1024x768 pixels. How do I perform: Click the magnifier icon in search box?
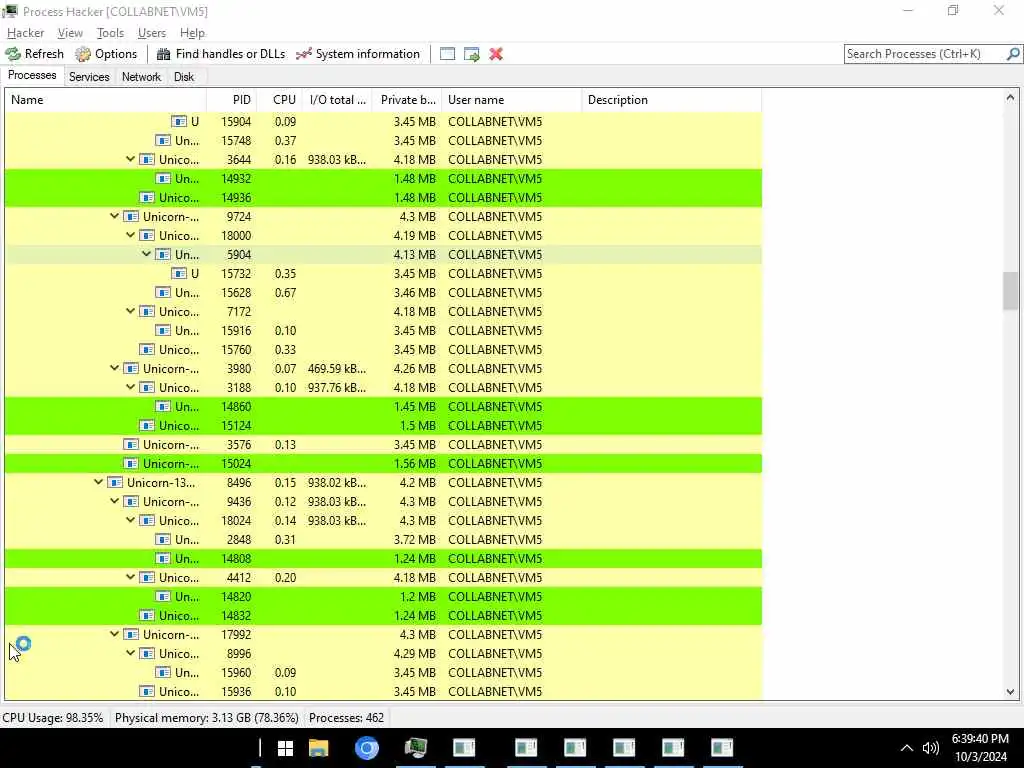1013,54
